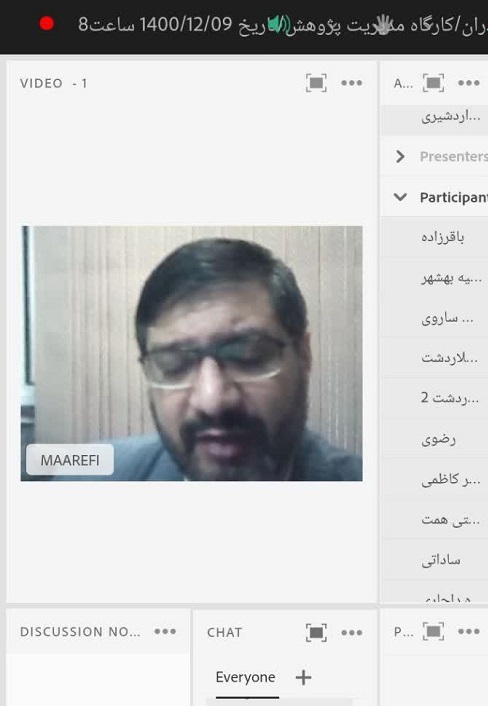This screenshot has height=706, width=488.
Task: Open options menu of bottom-right pod
Action: pos(469,631)
